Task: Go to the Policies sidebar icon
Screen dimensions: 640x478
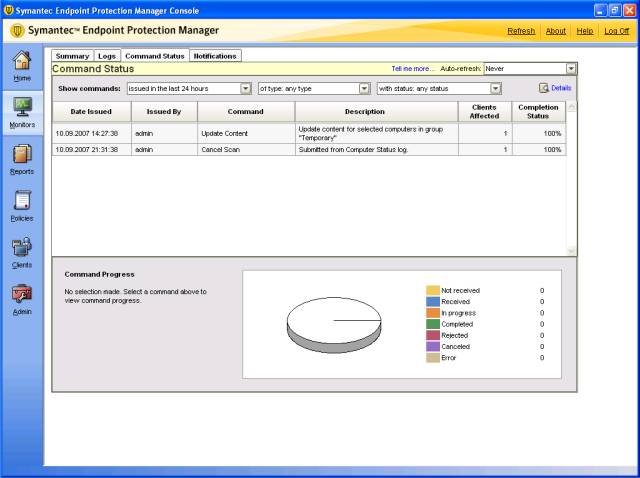Action: (22, 201)
